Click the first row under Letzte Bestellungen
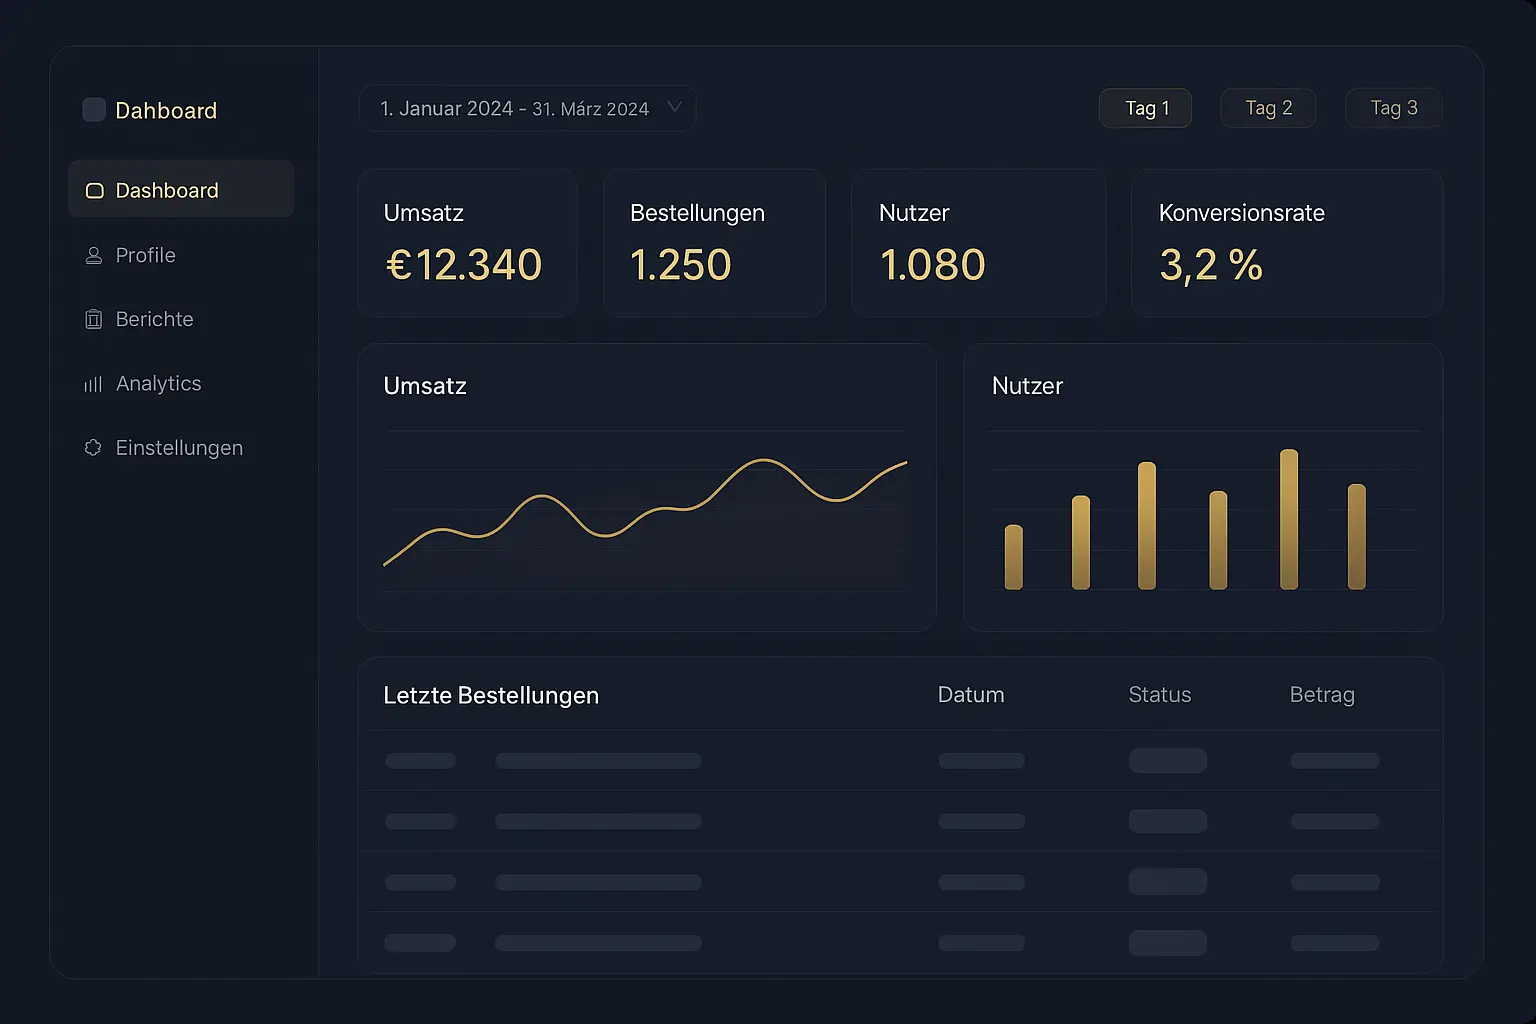This screenshot has width=1536, height=1024. click(x=900, y=760)
